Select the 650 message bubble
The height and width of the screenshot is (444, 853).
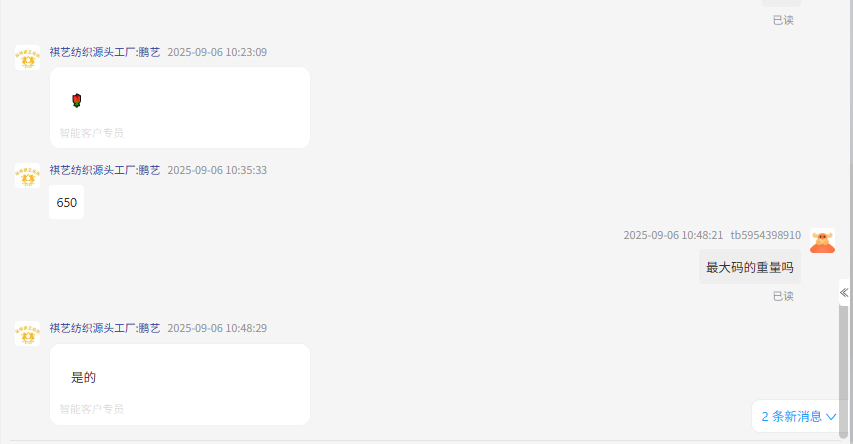point(66,202)
